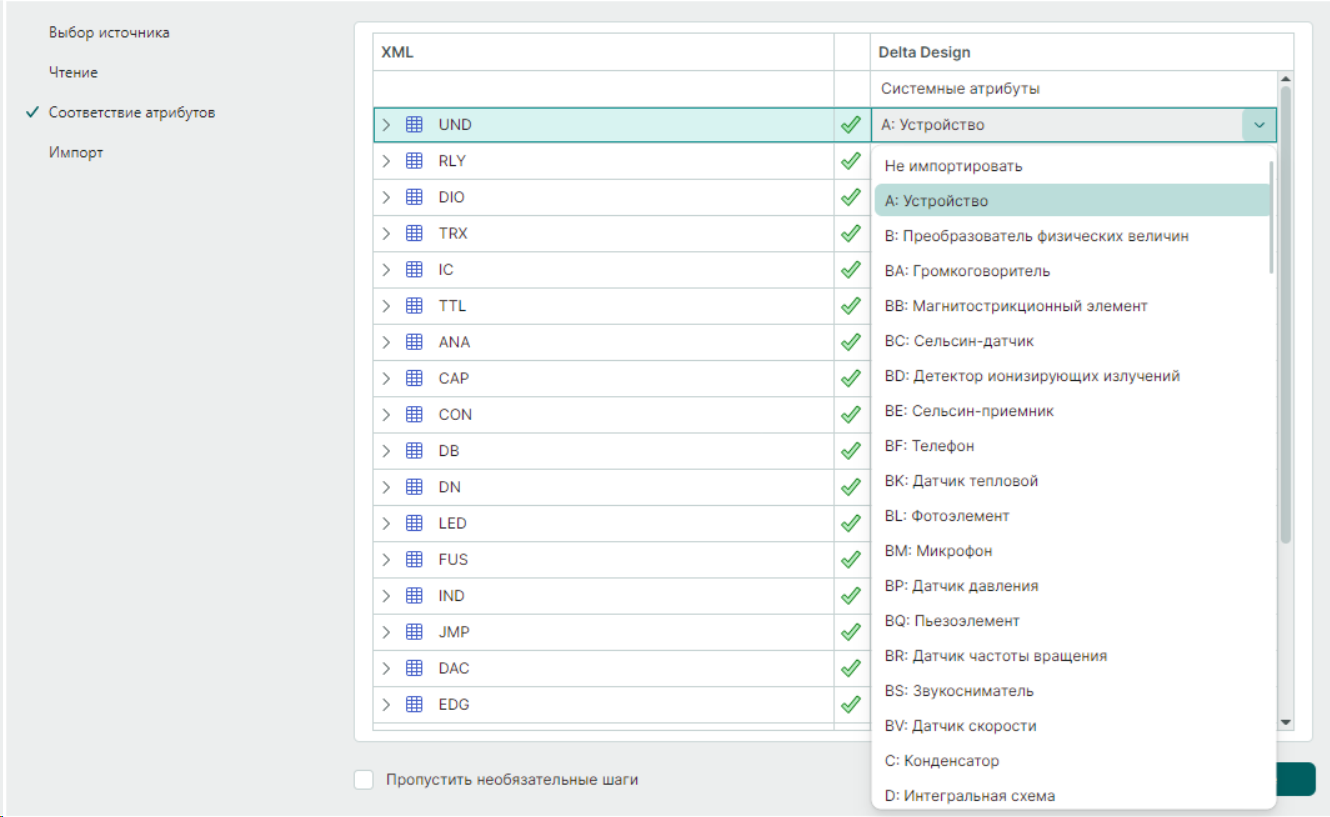Enable 'Пропустить необязательные шаги' checkbox
The image size is (1330, 817).
click(364, 779)
